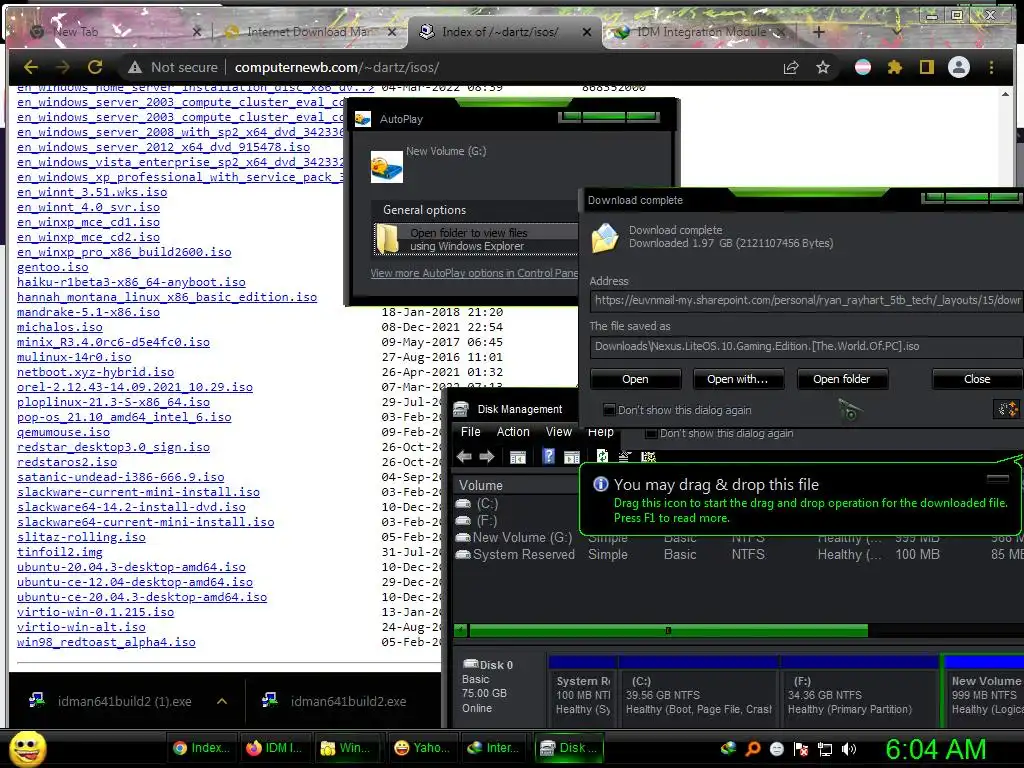The image size is (1024, 768).
Task: Click the Not secure warning icon
Action: coord(135,67)
